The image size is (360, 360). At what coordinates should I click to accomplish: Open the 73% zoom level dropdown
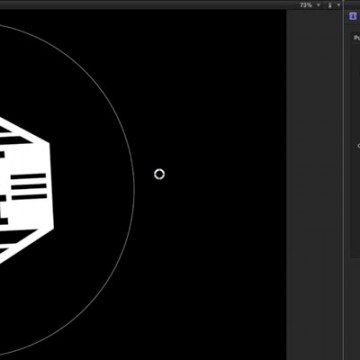coord(306,5)
